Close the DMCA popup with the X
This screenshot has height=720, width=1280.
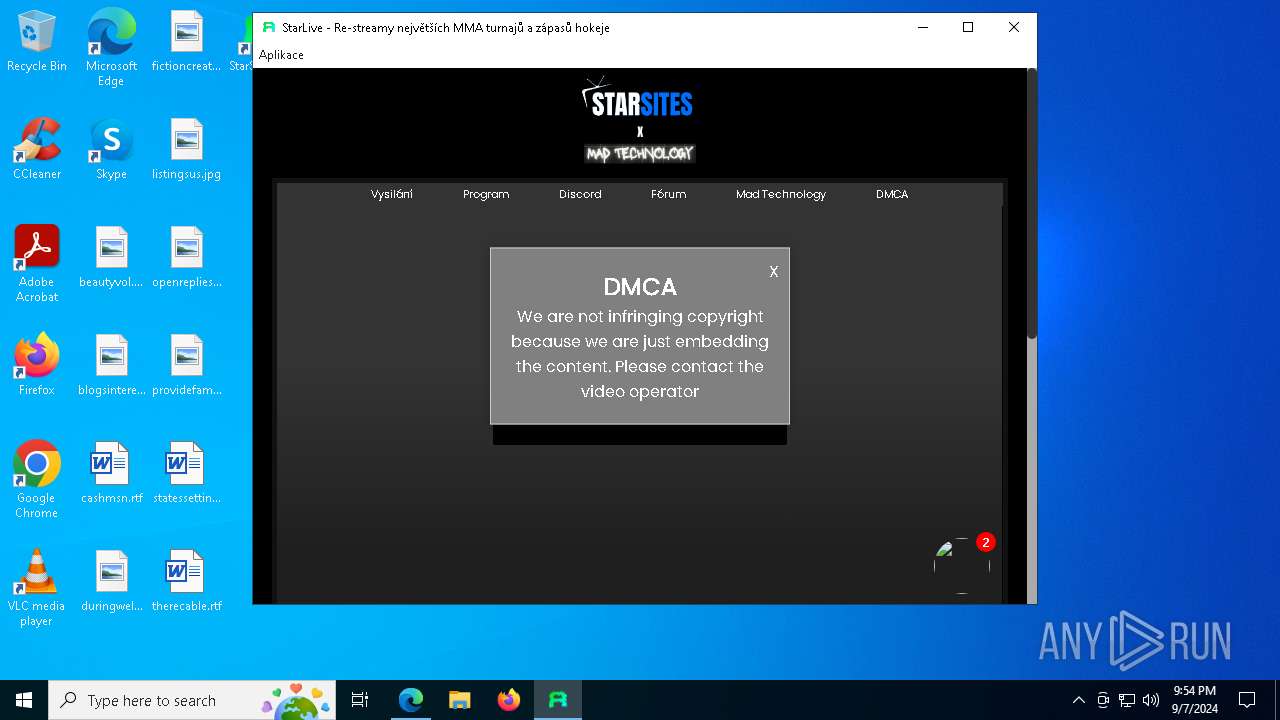773,272
